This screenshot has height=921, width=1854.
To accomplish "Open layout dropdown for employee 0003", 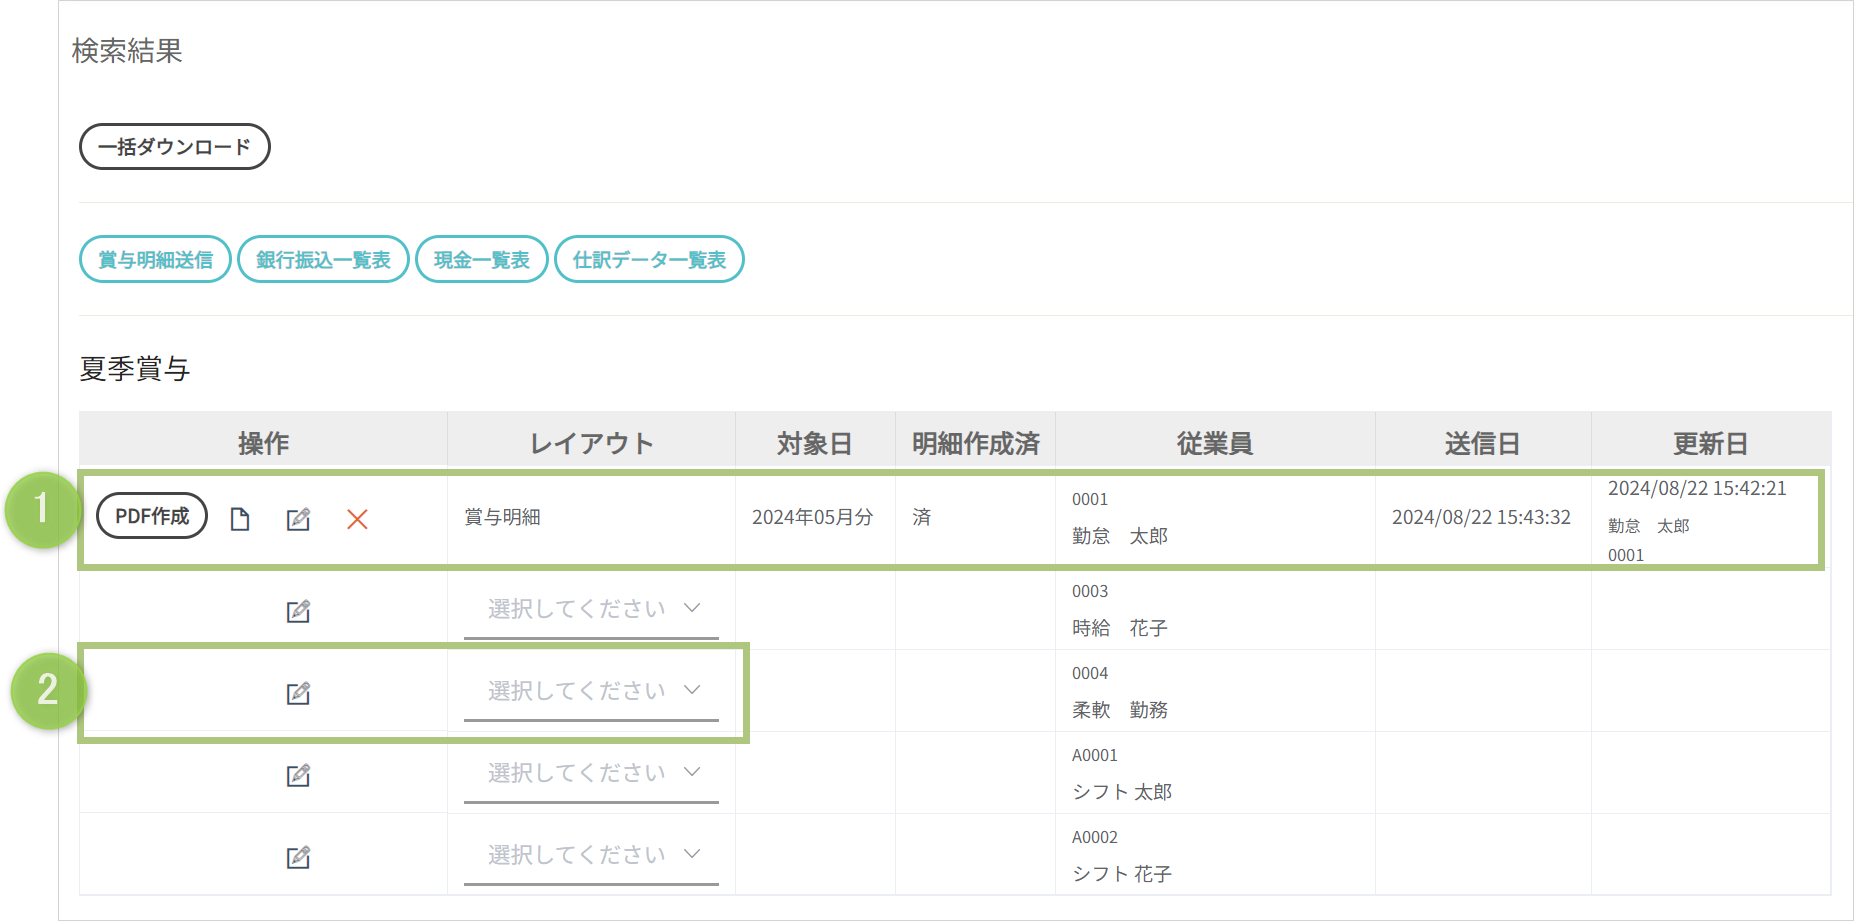I will point(591,609).
